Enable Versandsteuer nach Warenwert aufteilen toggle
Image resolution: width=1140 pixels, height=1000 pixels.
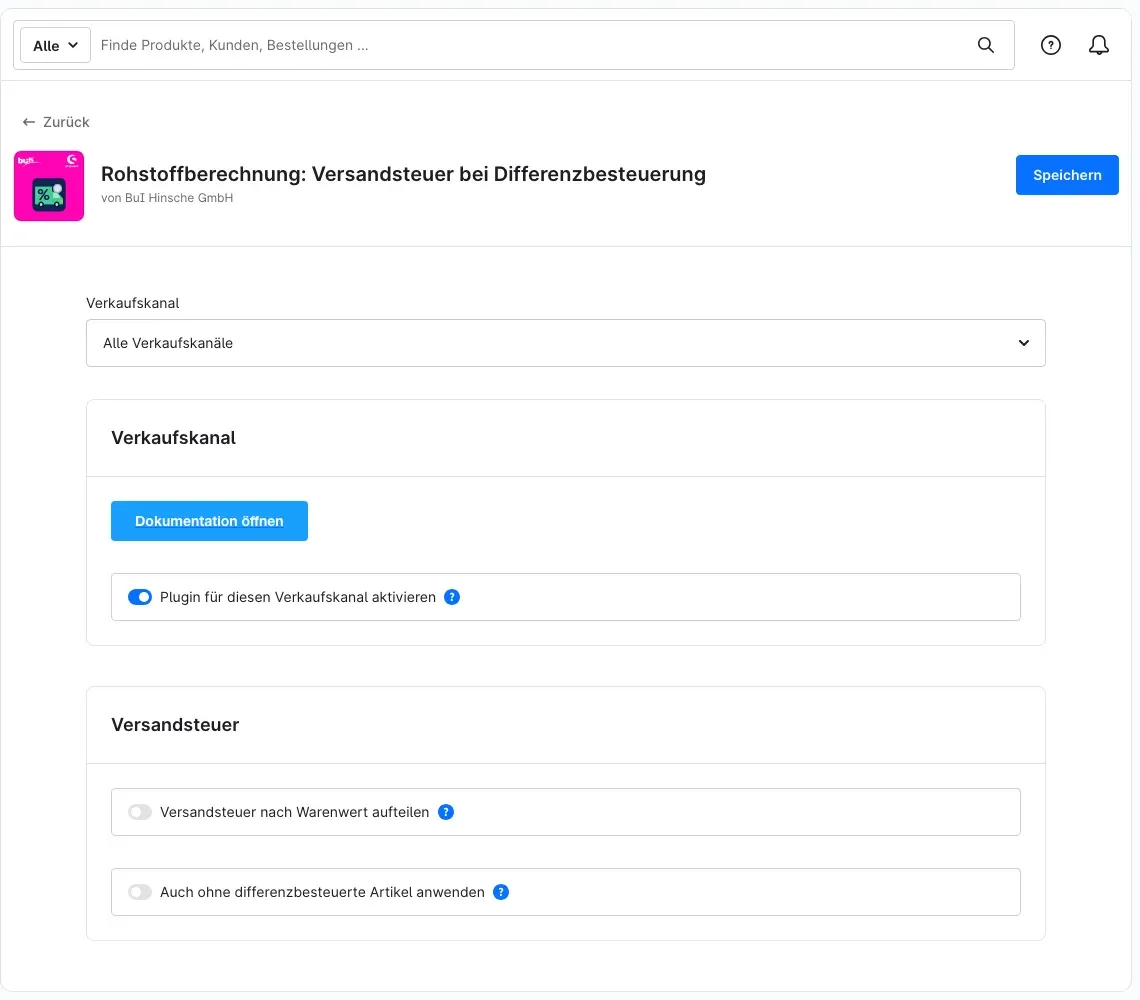tap(140, 812)
